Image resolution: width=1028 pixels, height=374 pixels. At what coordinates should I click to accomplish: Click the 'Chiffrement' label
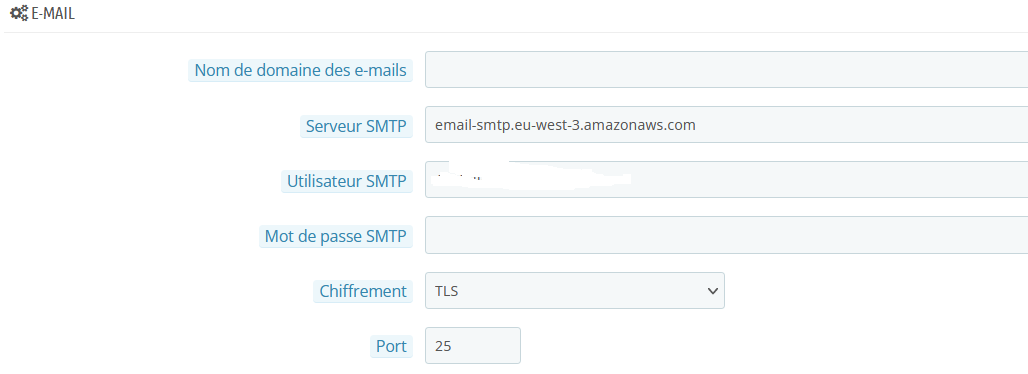click(x=363, y=291)
